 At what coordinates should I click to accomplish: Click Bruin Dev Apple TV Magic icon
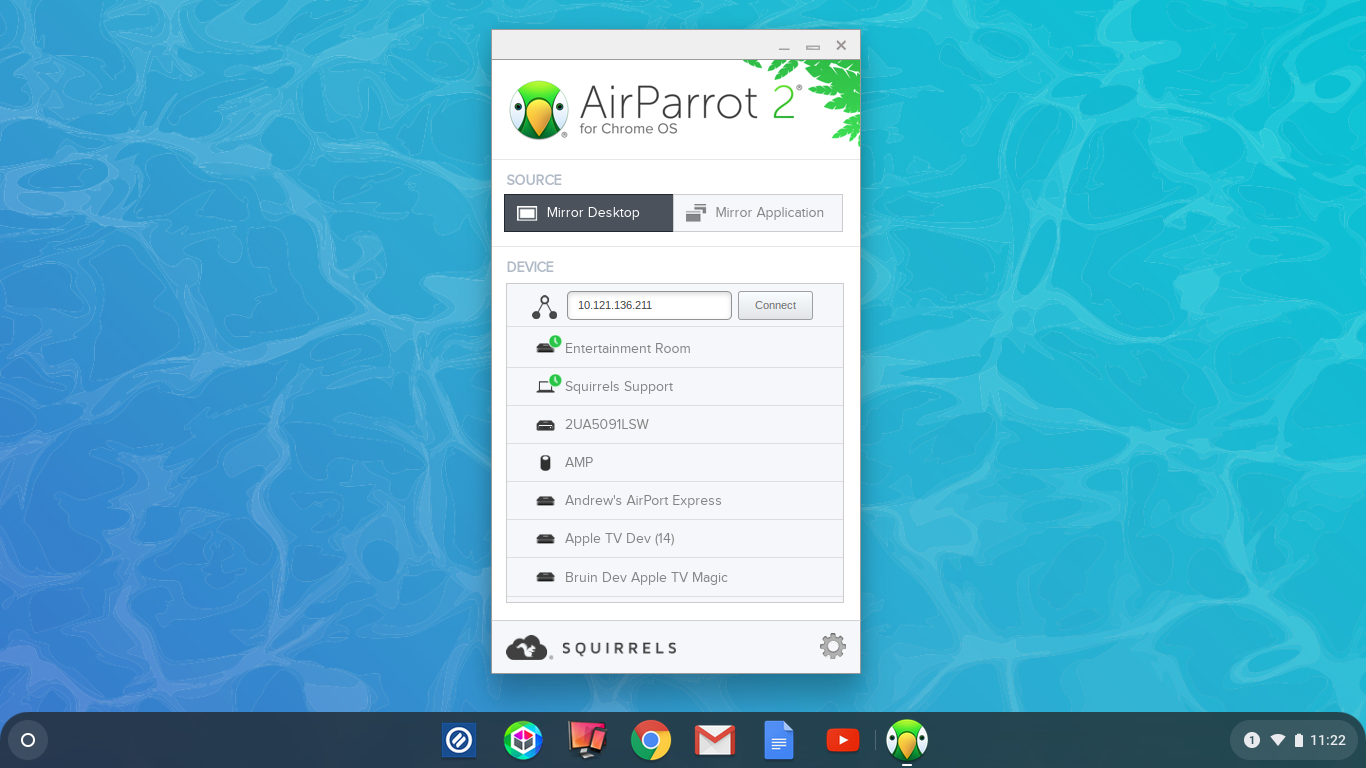(x=545, y=577)
